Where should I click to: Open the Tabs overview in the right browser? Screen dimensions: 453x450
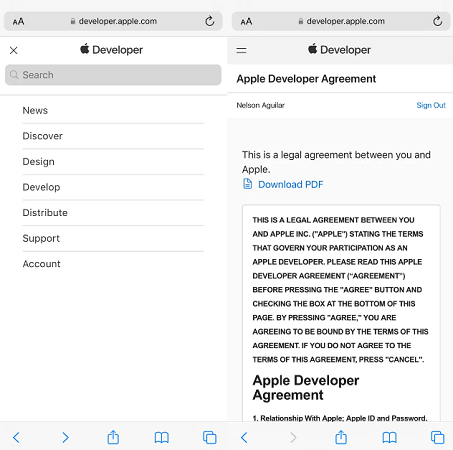coord(437,437)
